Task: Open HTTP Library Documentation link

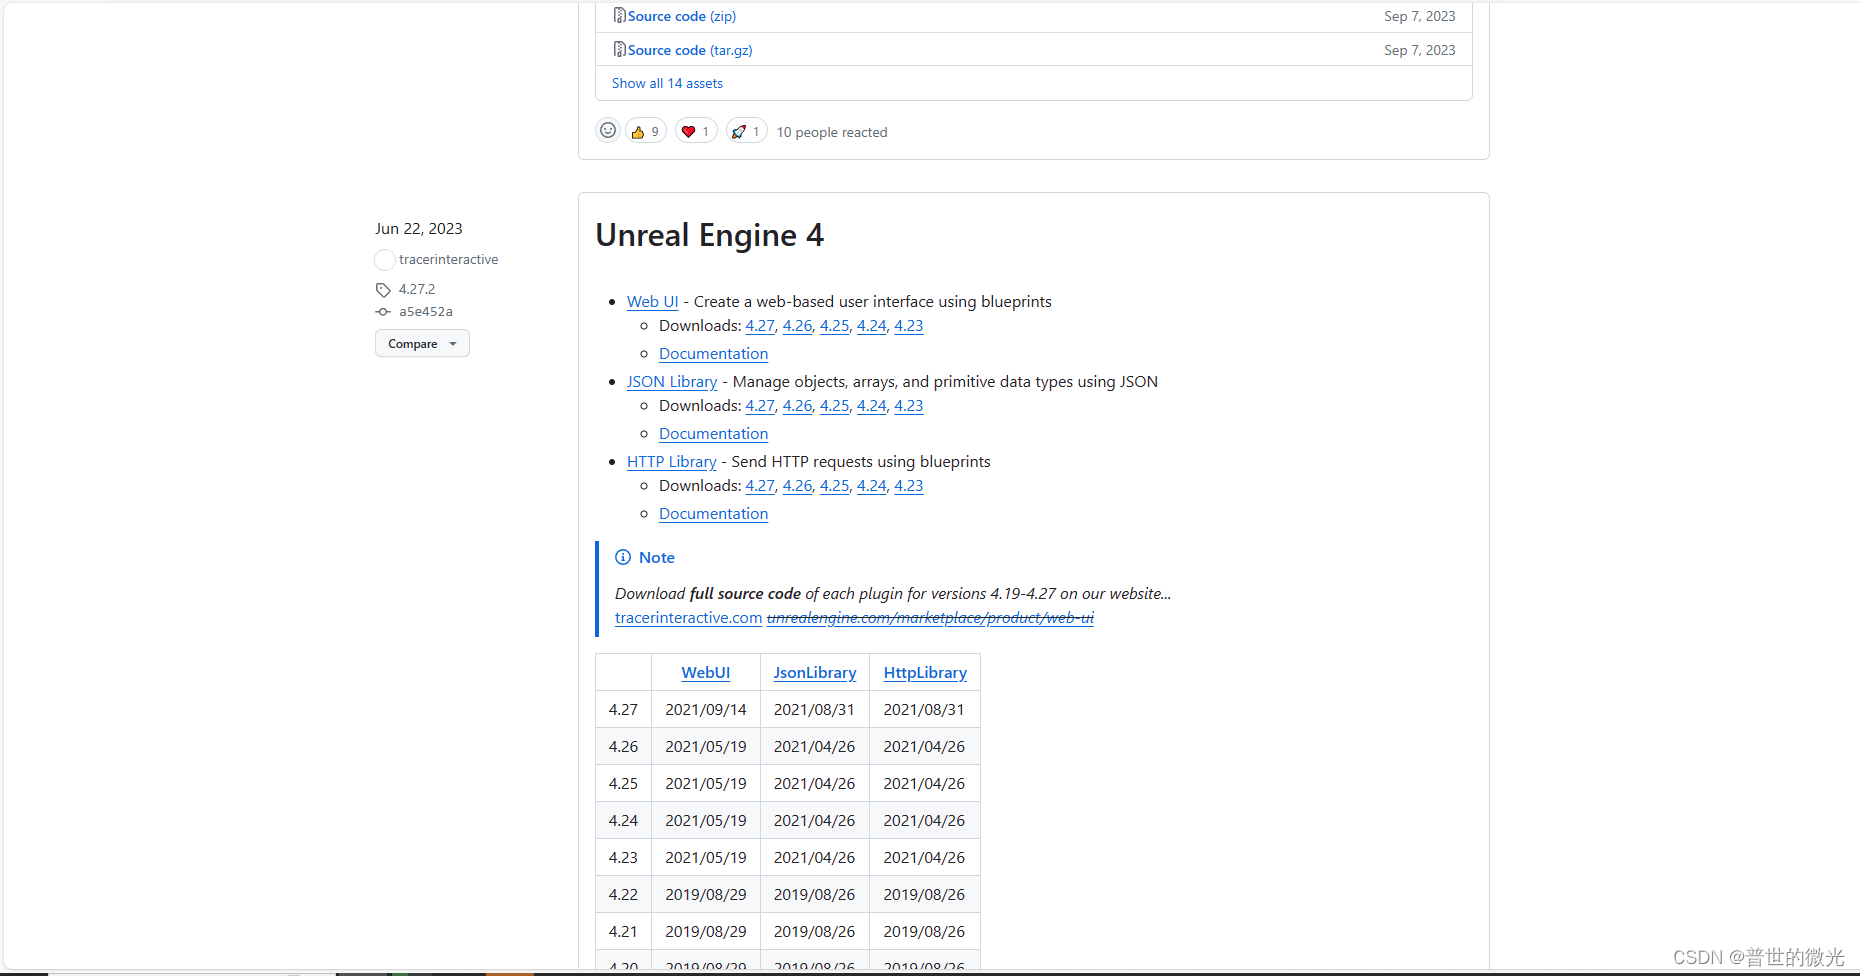Action: pyautogui.click(x=713, y=513)
